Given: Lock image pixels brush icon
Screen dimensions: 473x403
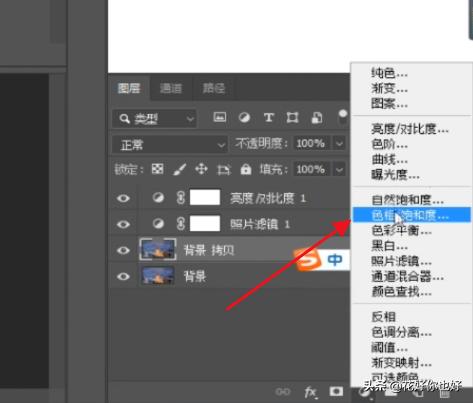Looking at the screenshot, I should pos(180,169).
